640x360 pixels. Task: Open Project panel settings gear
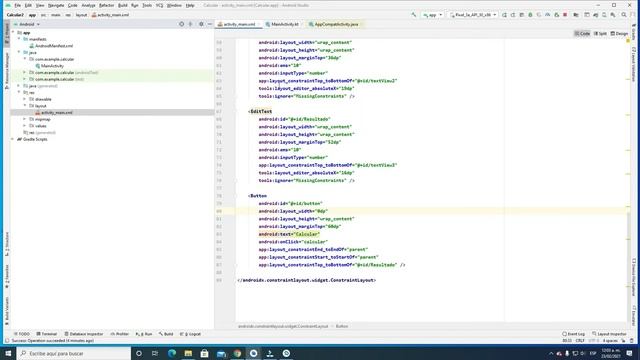(201, 24)
